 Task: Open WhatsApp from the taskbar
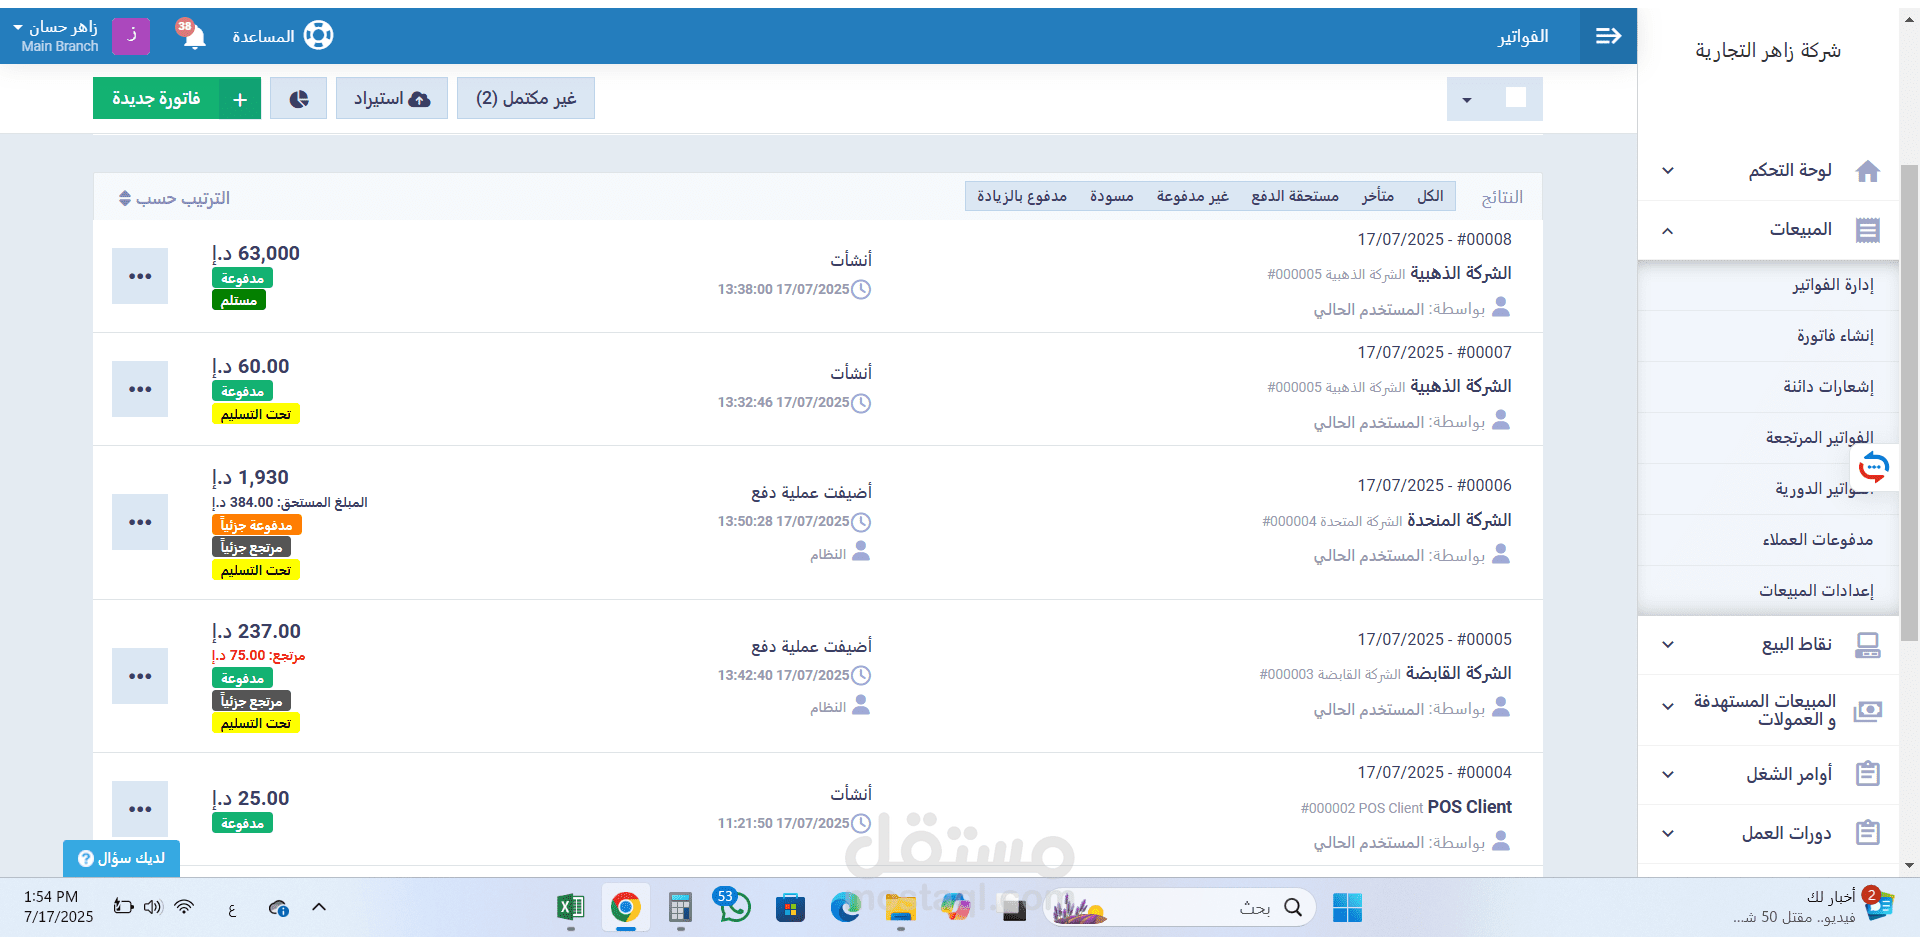pos(735,908)
